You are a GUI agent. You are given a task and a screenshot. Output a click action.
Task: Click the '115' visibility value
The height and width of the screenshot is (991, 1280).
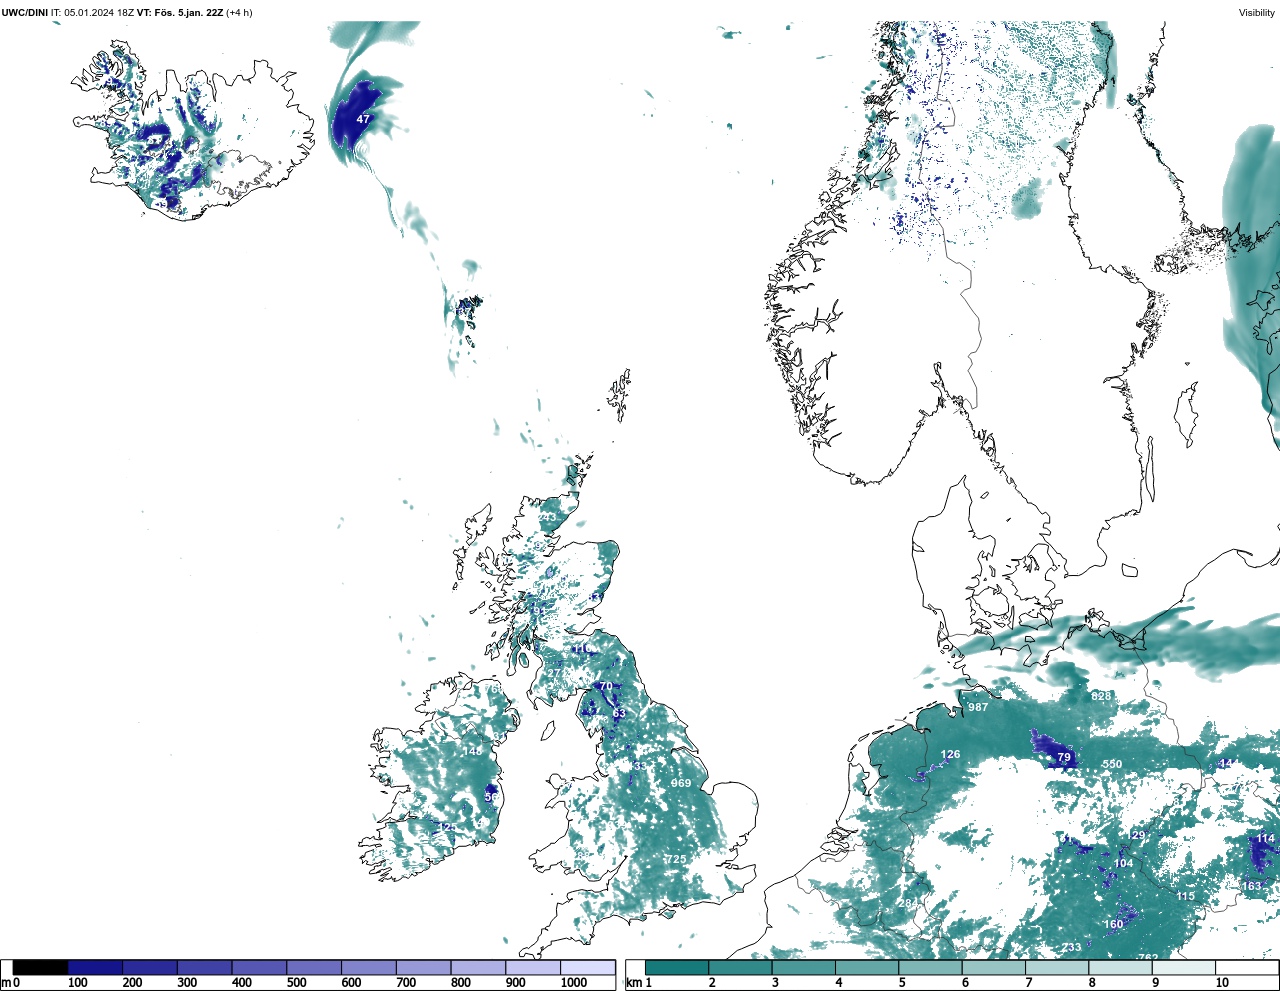coord(1185,896)
